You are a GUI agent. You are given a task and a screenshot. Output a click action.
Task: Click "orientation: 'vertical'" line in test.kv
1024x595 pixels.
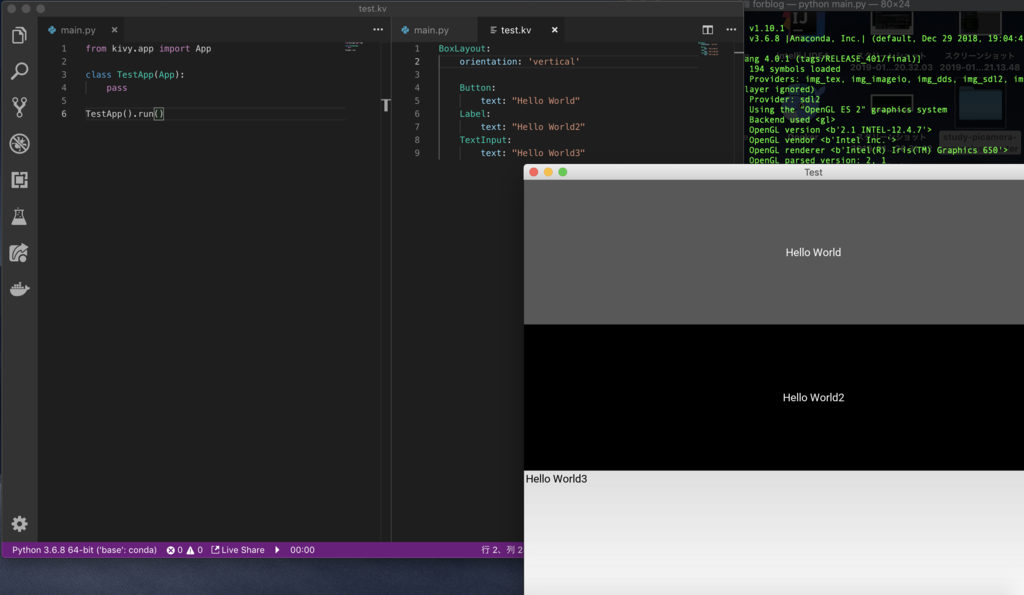click(x=519, y=61)
